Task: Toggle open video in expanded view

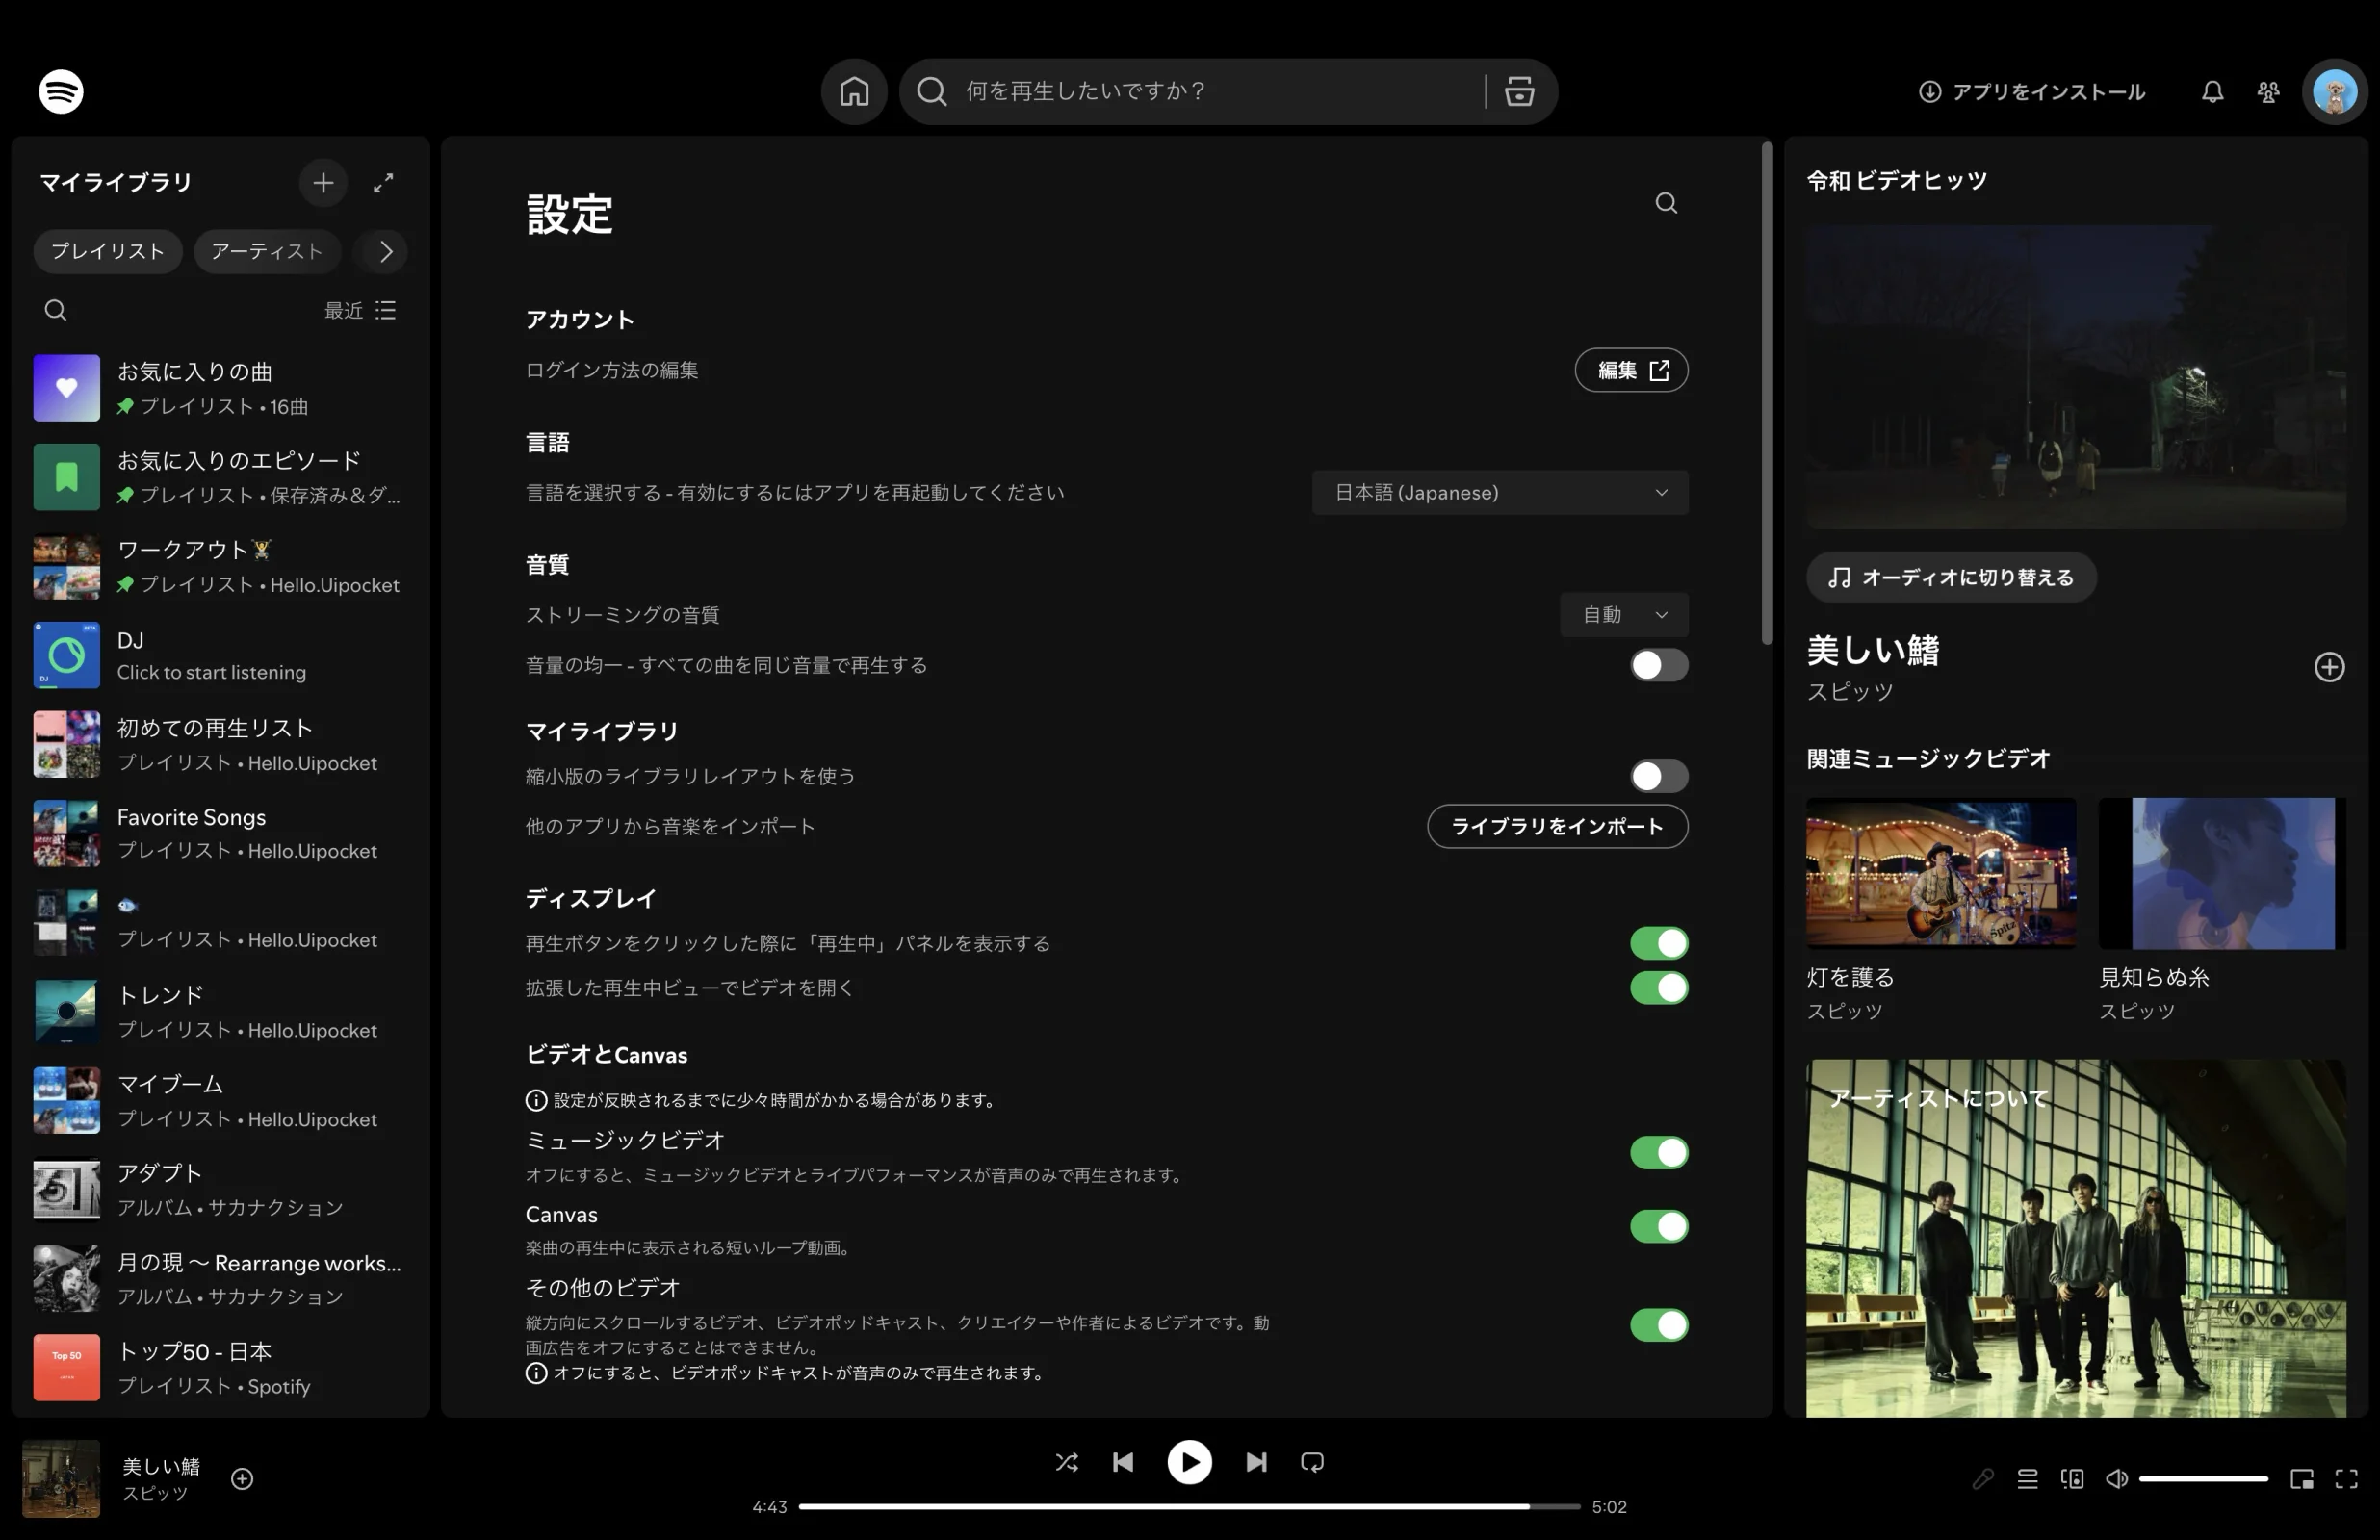Action: pyautogui.click(x=1658, y=988)
